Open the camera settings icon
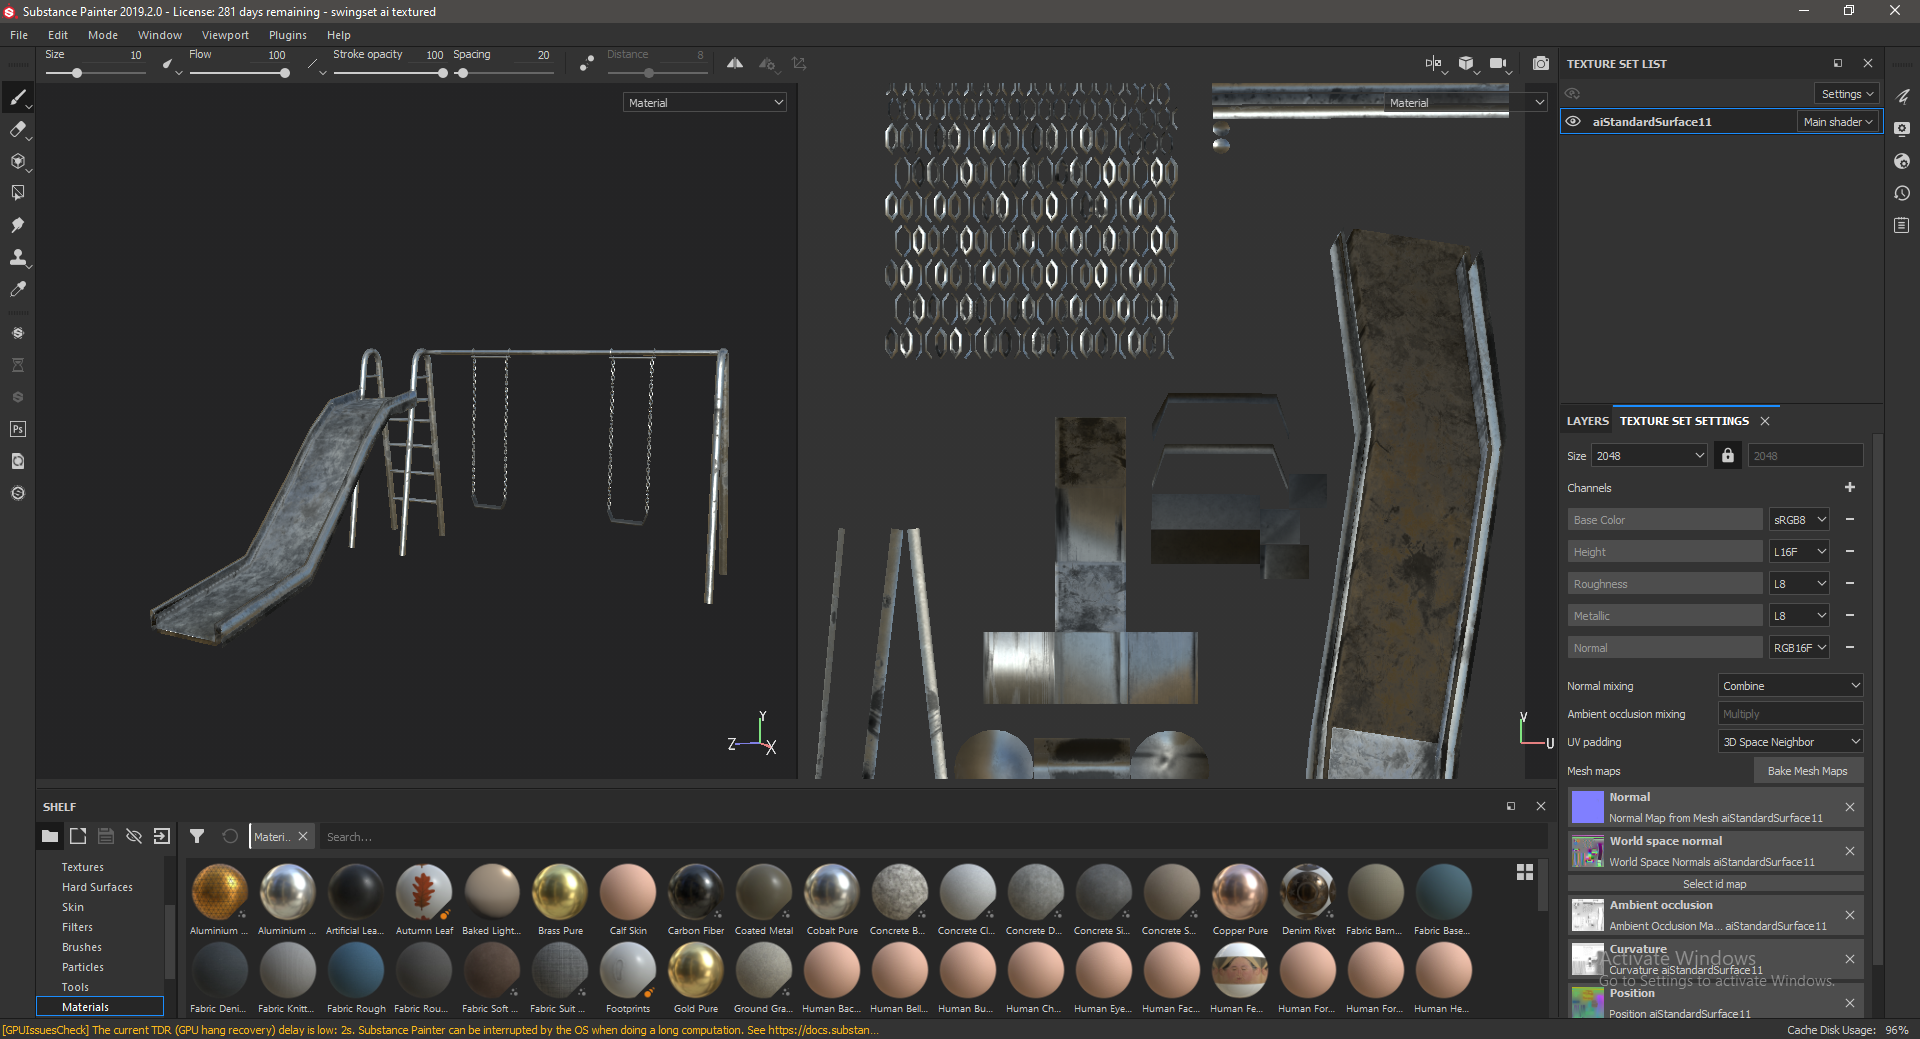Image resolution: width=1920 pixels, height=1039 pixels. coord(1498,63)
